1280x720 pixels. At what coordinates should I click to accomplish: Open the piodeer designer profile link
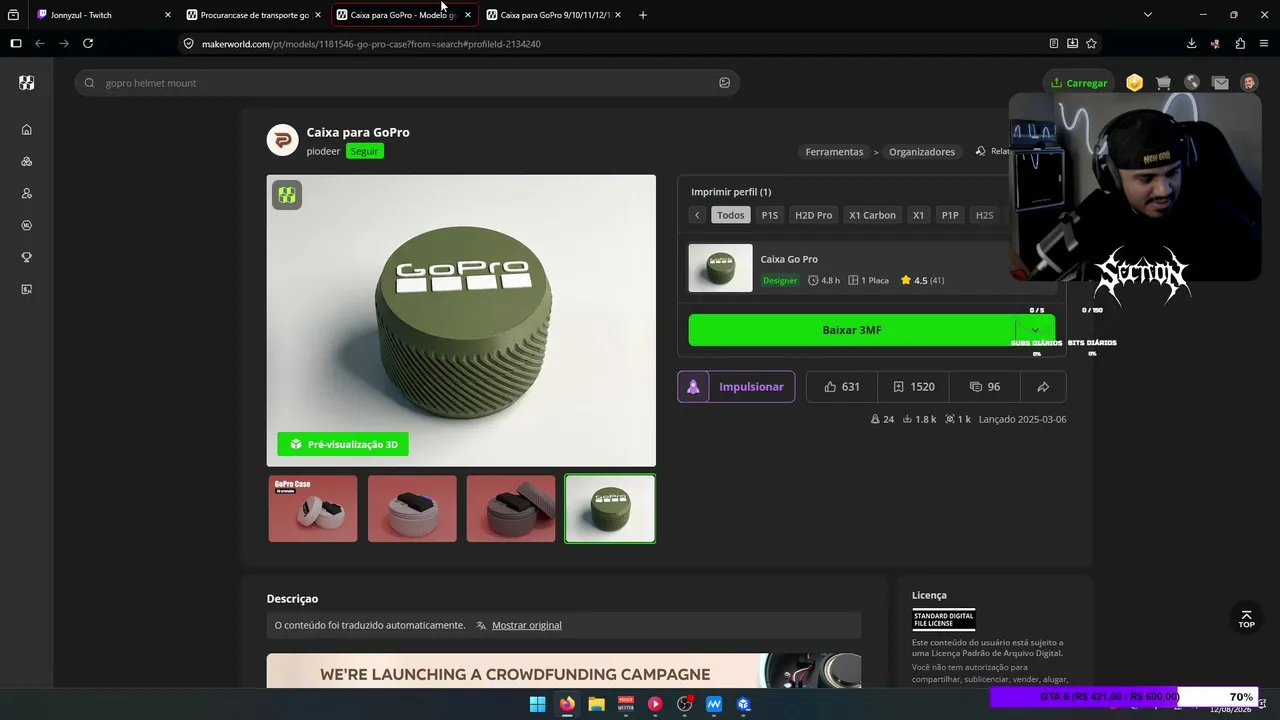pyautogui.click(x=323, y=151)
